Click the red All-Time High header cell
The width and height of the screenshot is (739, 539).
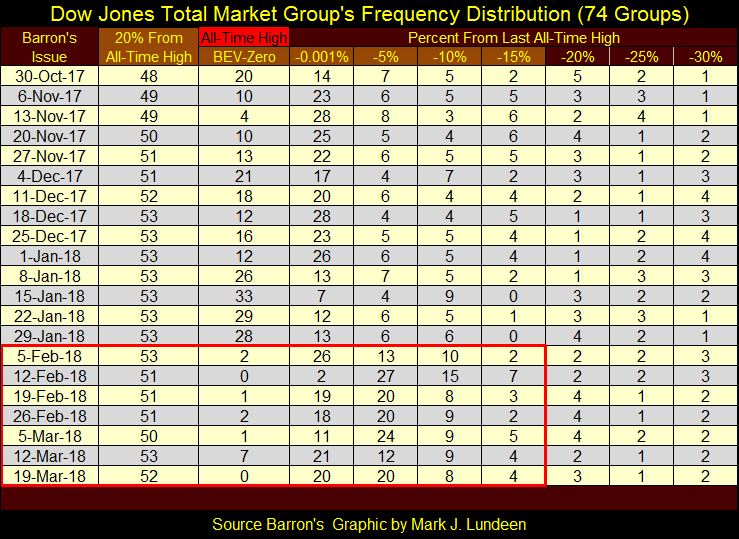(244, 37)
